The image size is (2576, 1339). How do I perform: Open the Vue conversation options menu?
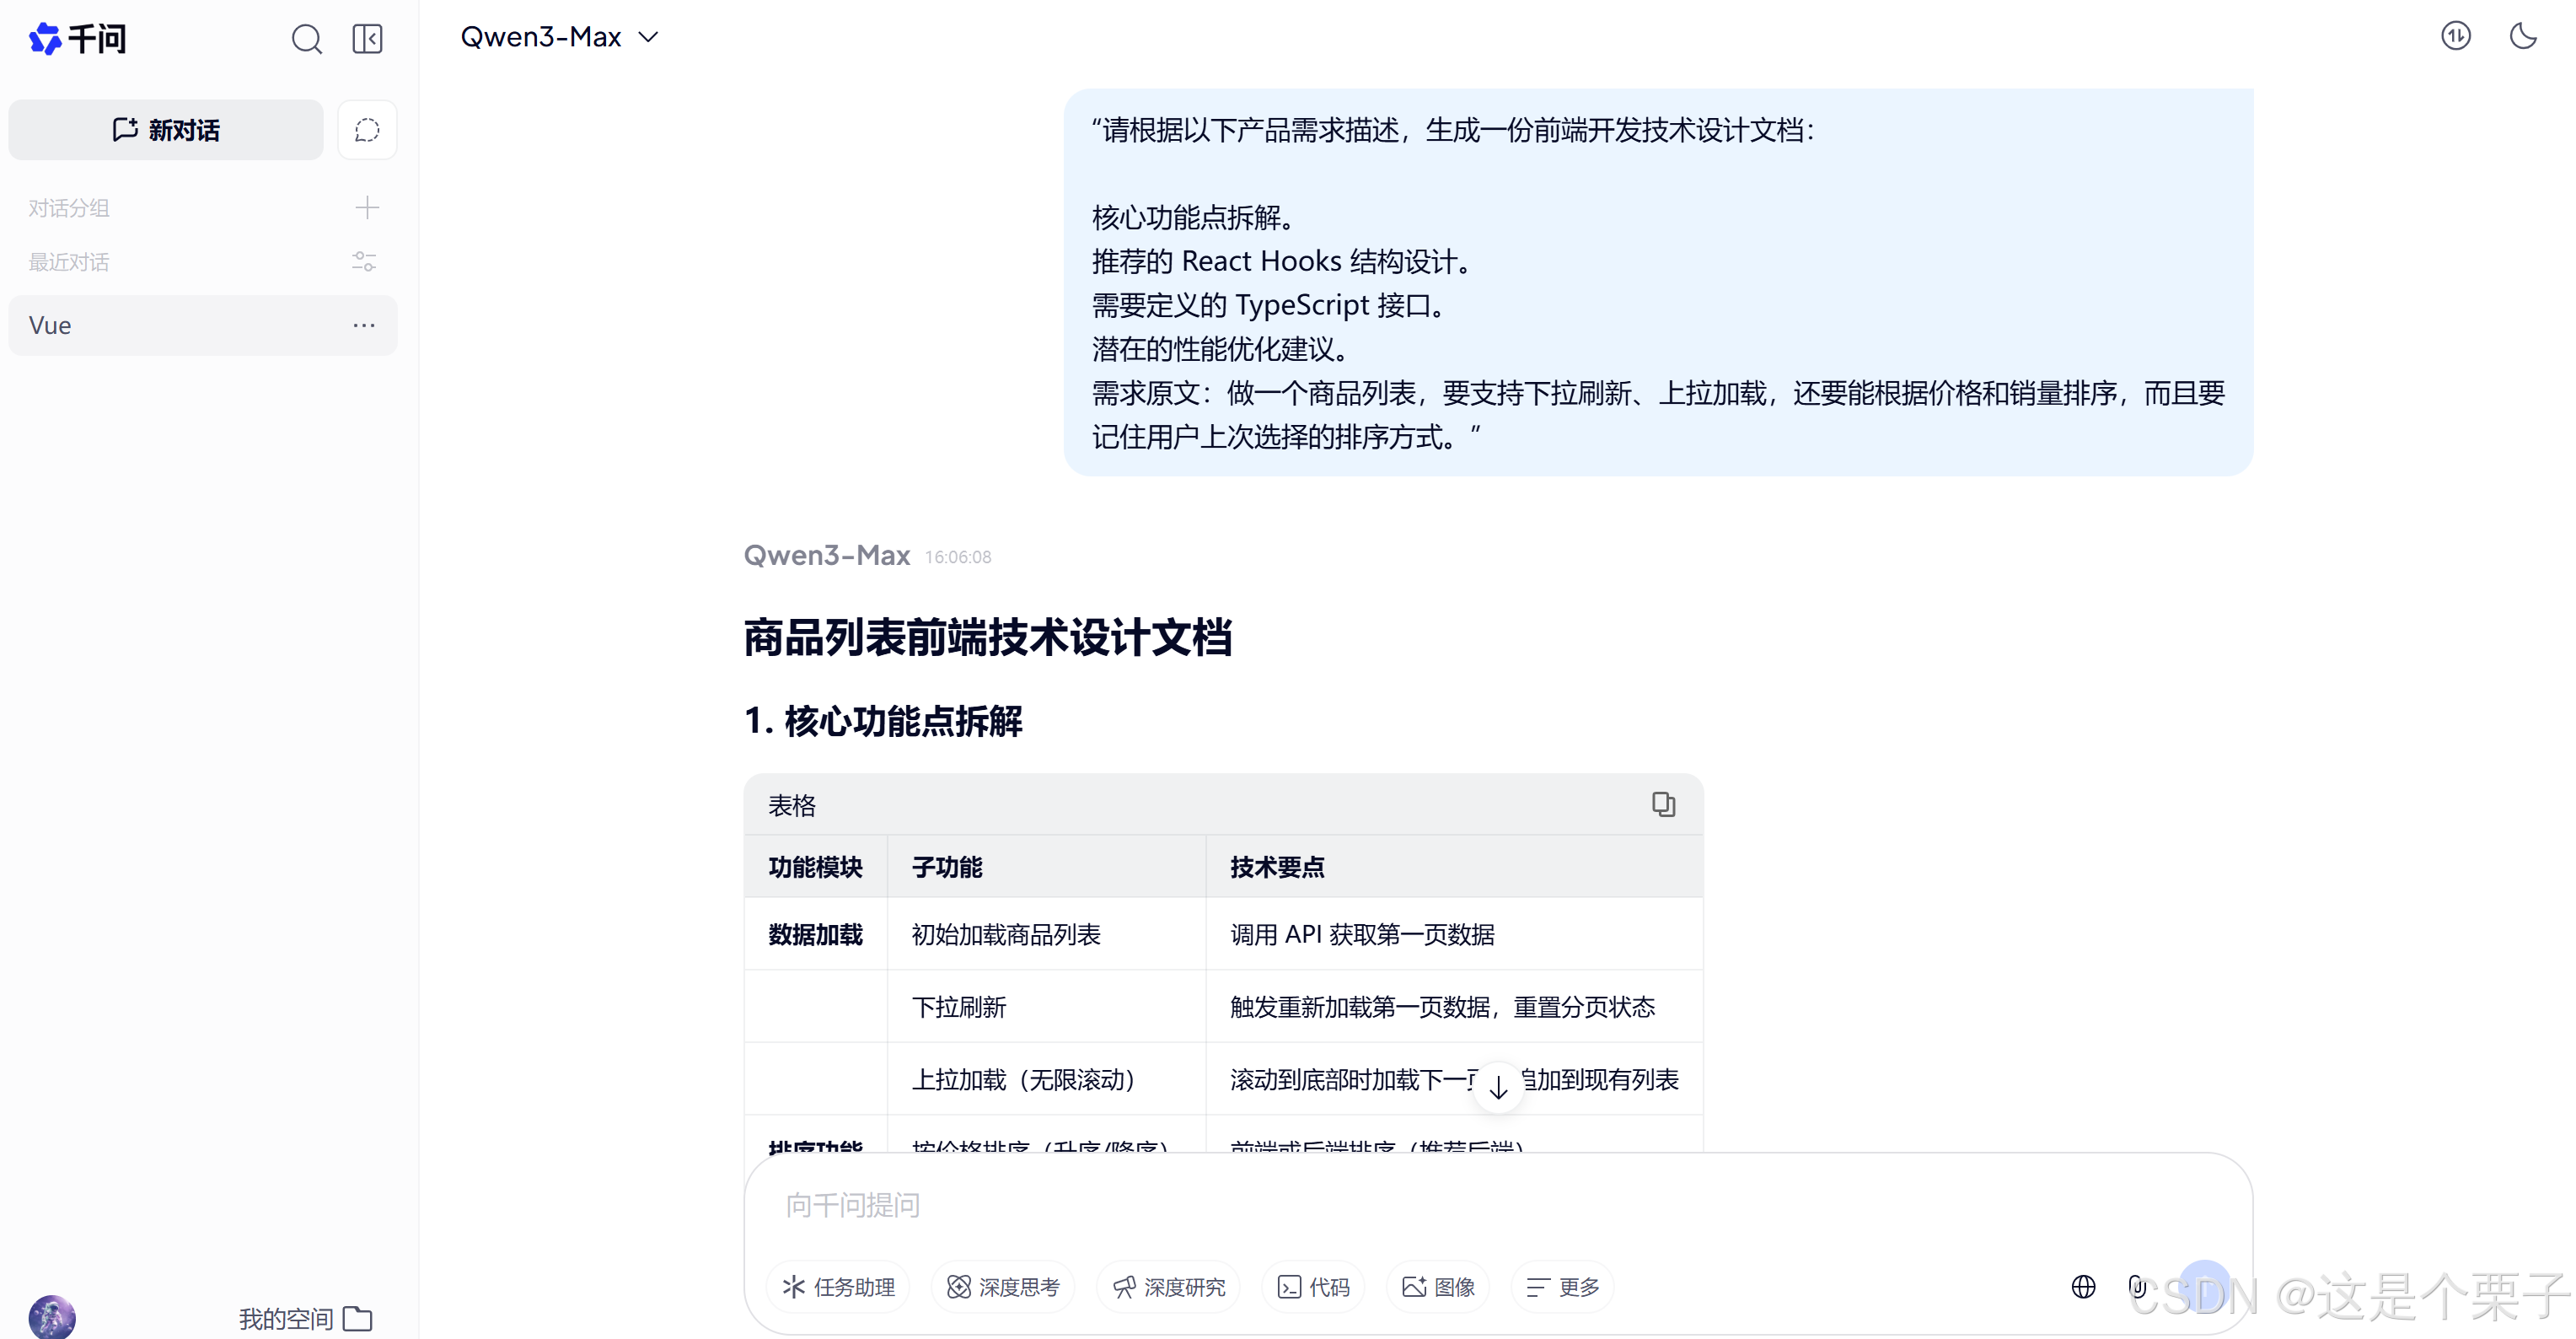[364, 325]
